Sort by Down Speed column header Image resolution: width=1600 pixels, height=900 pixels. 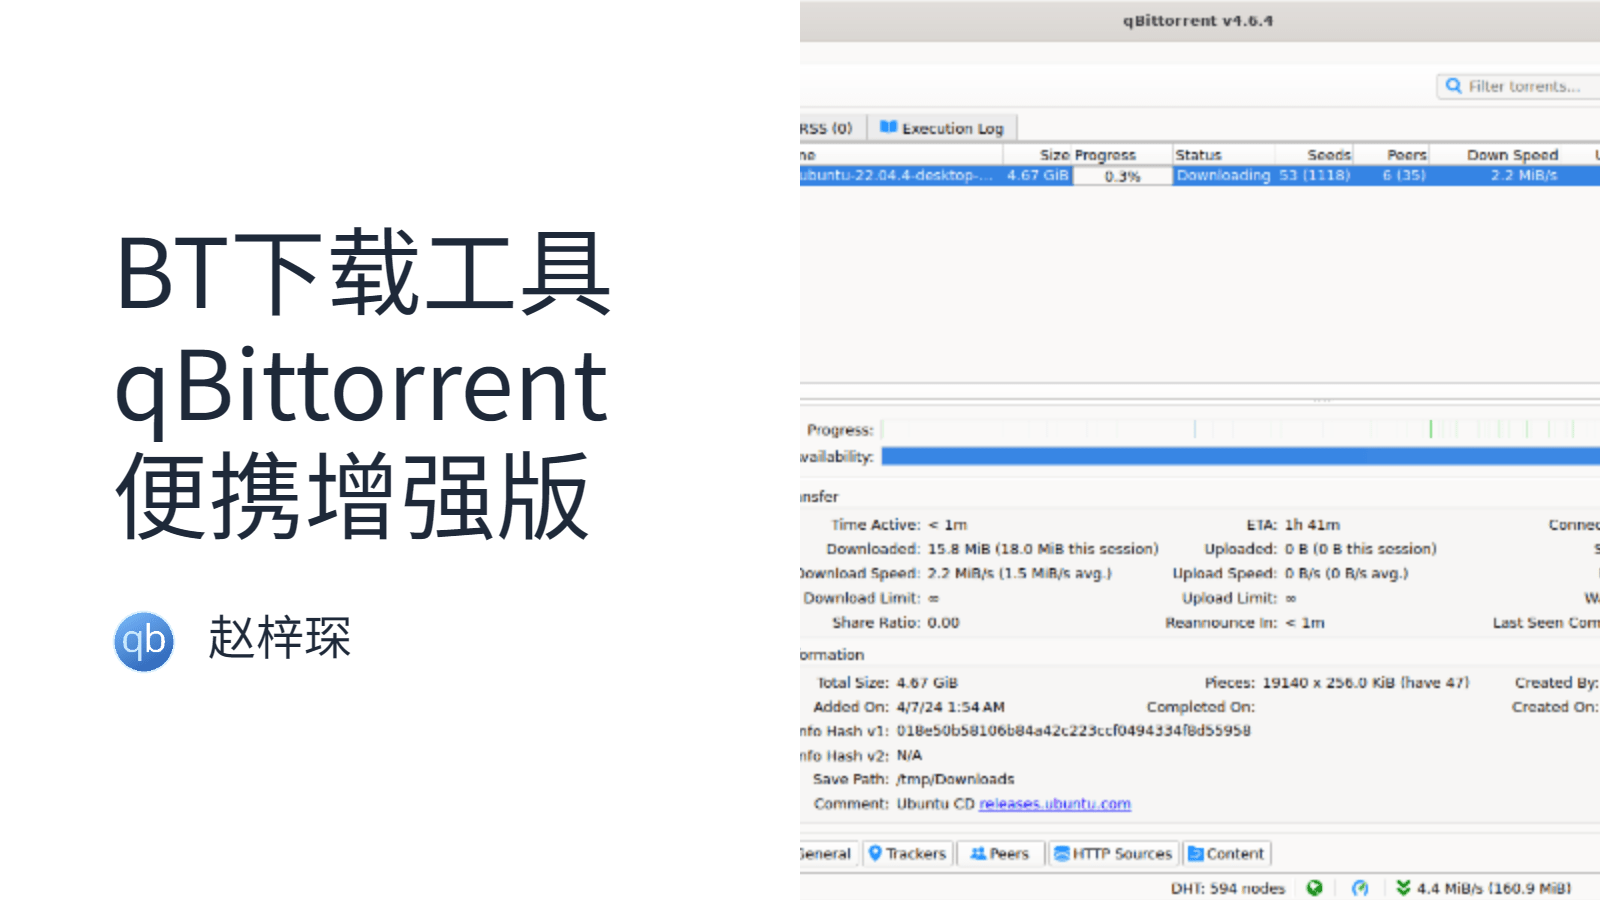[1512, 155]
